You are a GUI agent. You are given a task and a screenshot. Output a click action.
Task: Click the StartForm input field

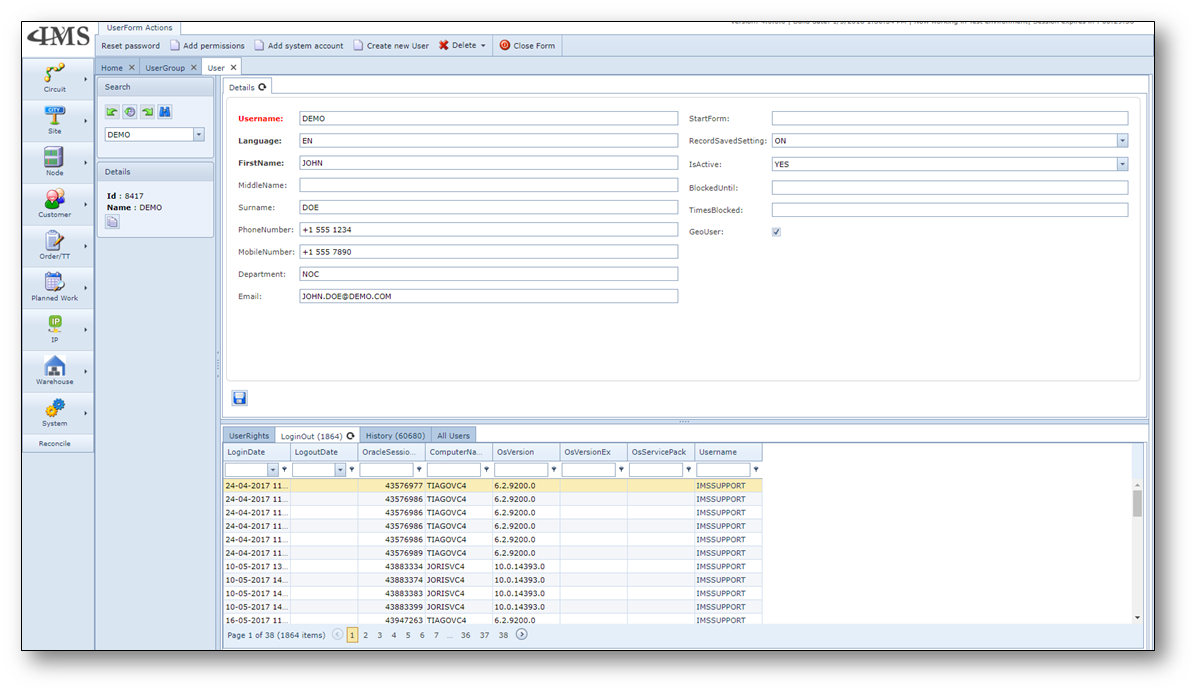950,118
